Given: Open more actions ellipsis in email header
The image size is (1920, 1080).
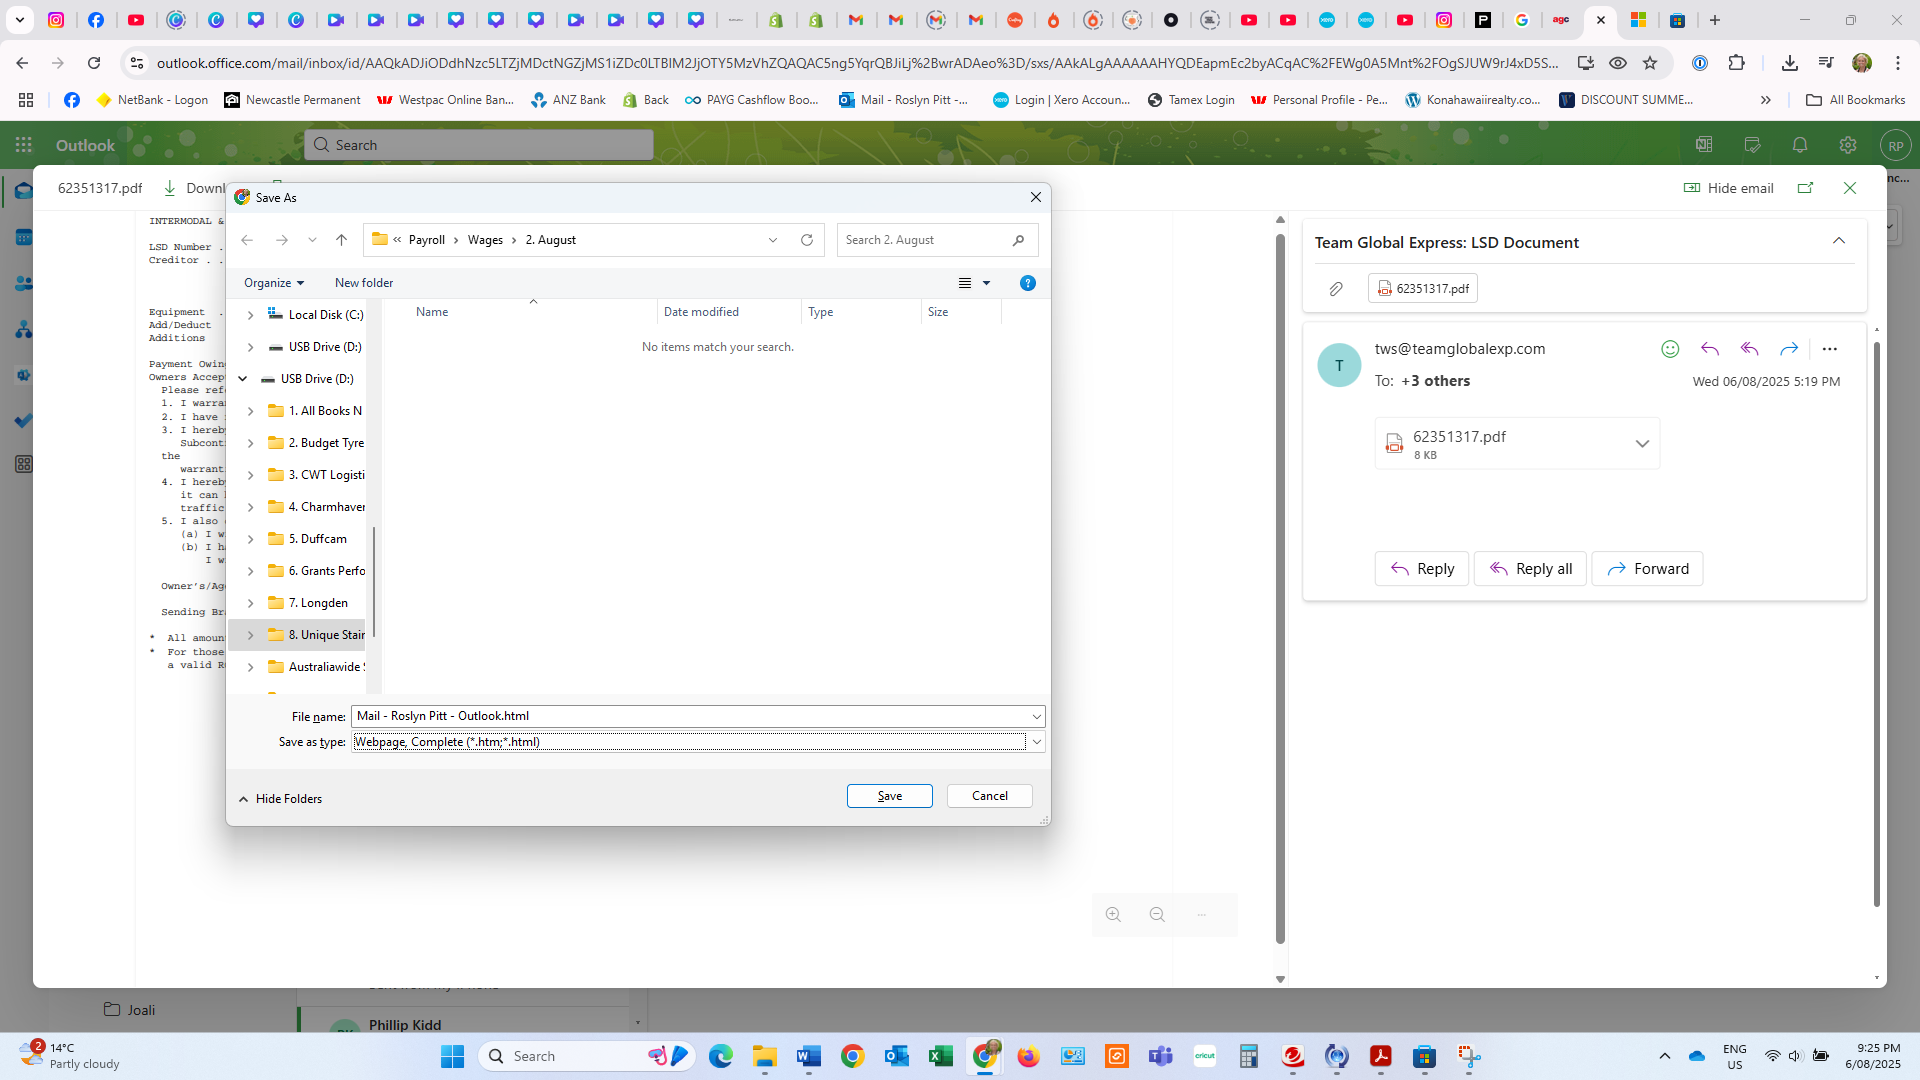Looking at the screenshot, I should pos(1829,349).
